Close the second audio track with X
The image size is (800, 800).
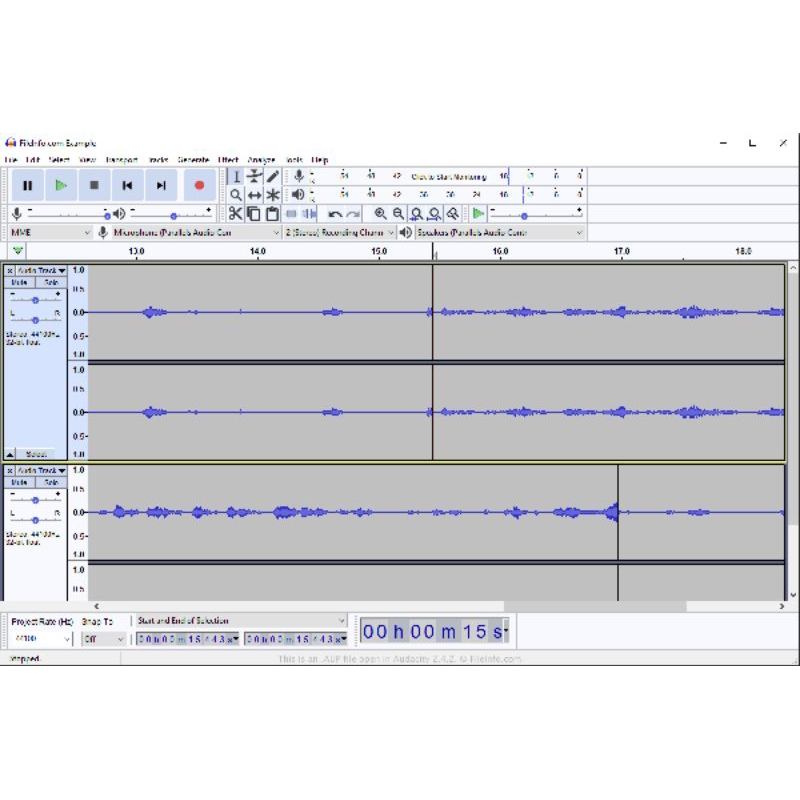10,470
